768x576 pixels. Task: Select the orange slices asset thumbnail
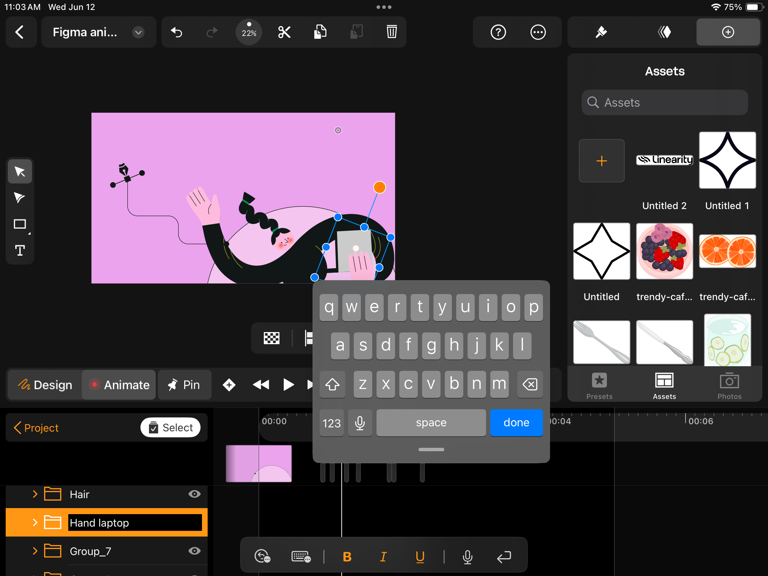point(727,251)
